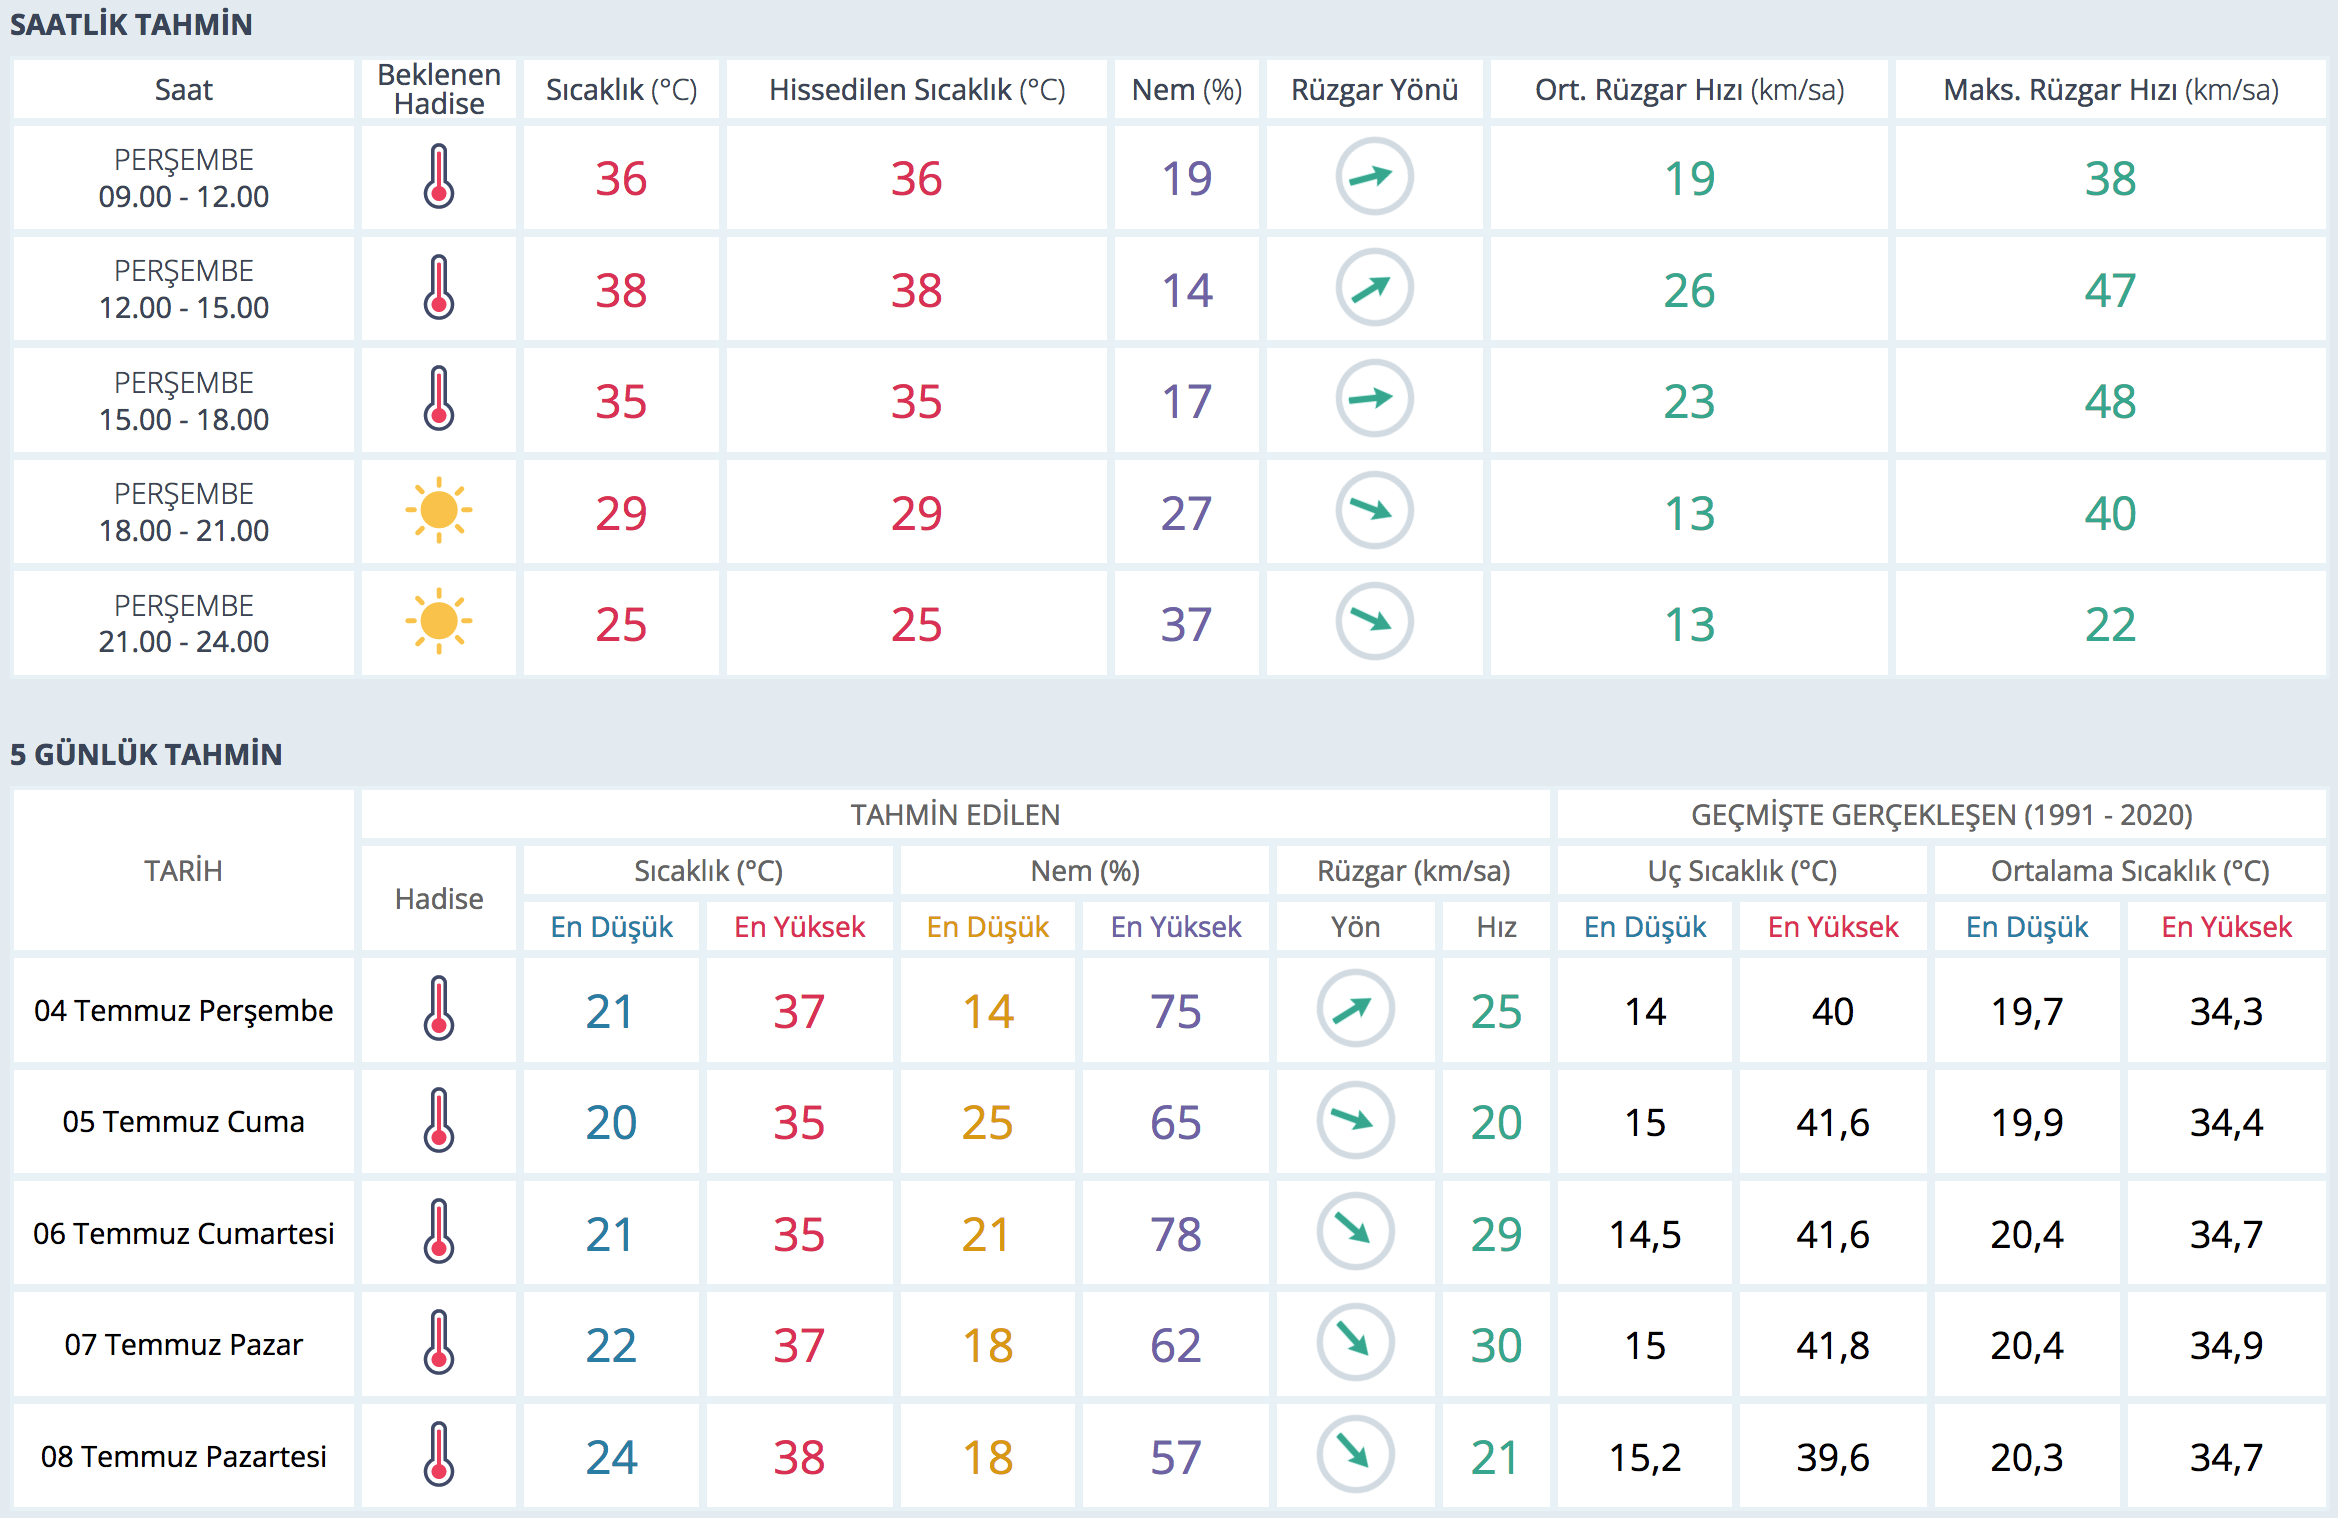Select the 07 Temmuz Pazar date cell
This screenshot has height=1518, width=2338.
183,1344
